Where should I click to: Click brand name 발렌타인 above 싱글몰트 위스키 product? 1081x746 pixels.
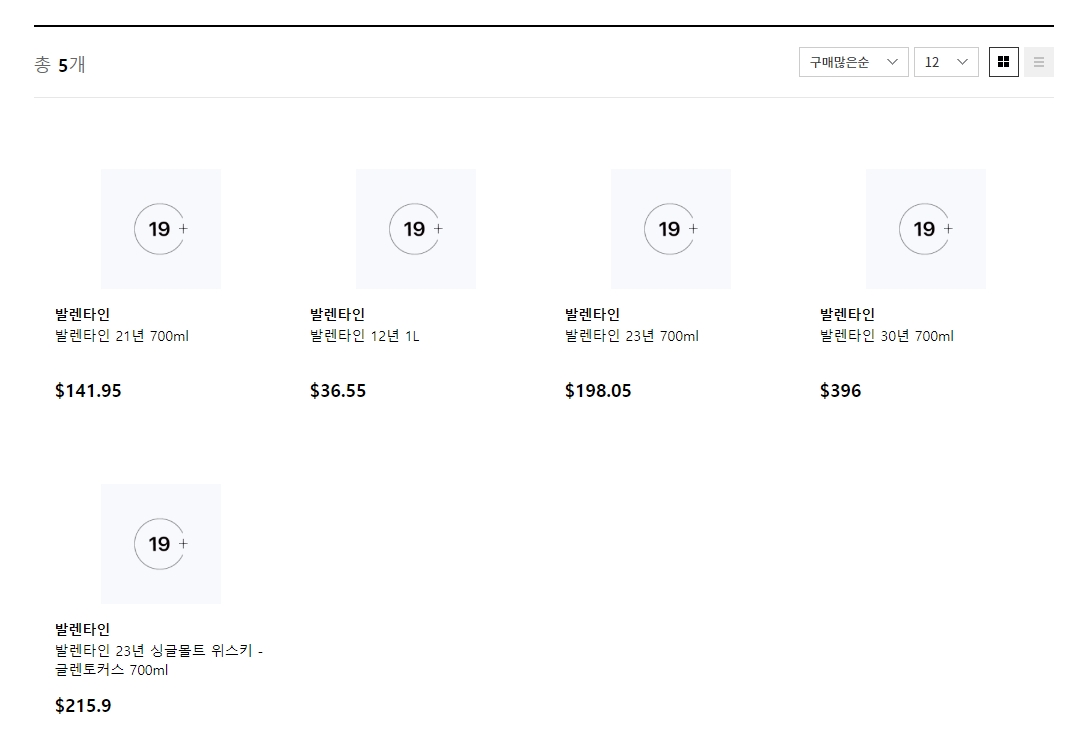pos(83,629)
